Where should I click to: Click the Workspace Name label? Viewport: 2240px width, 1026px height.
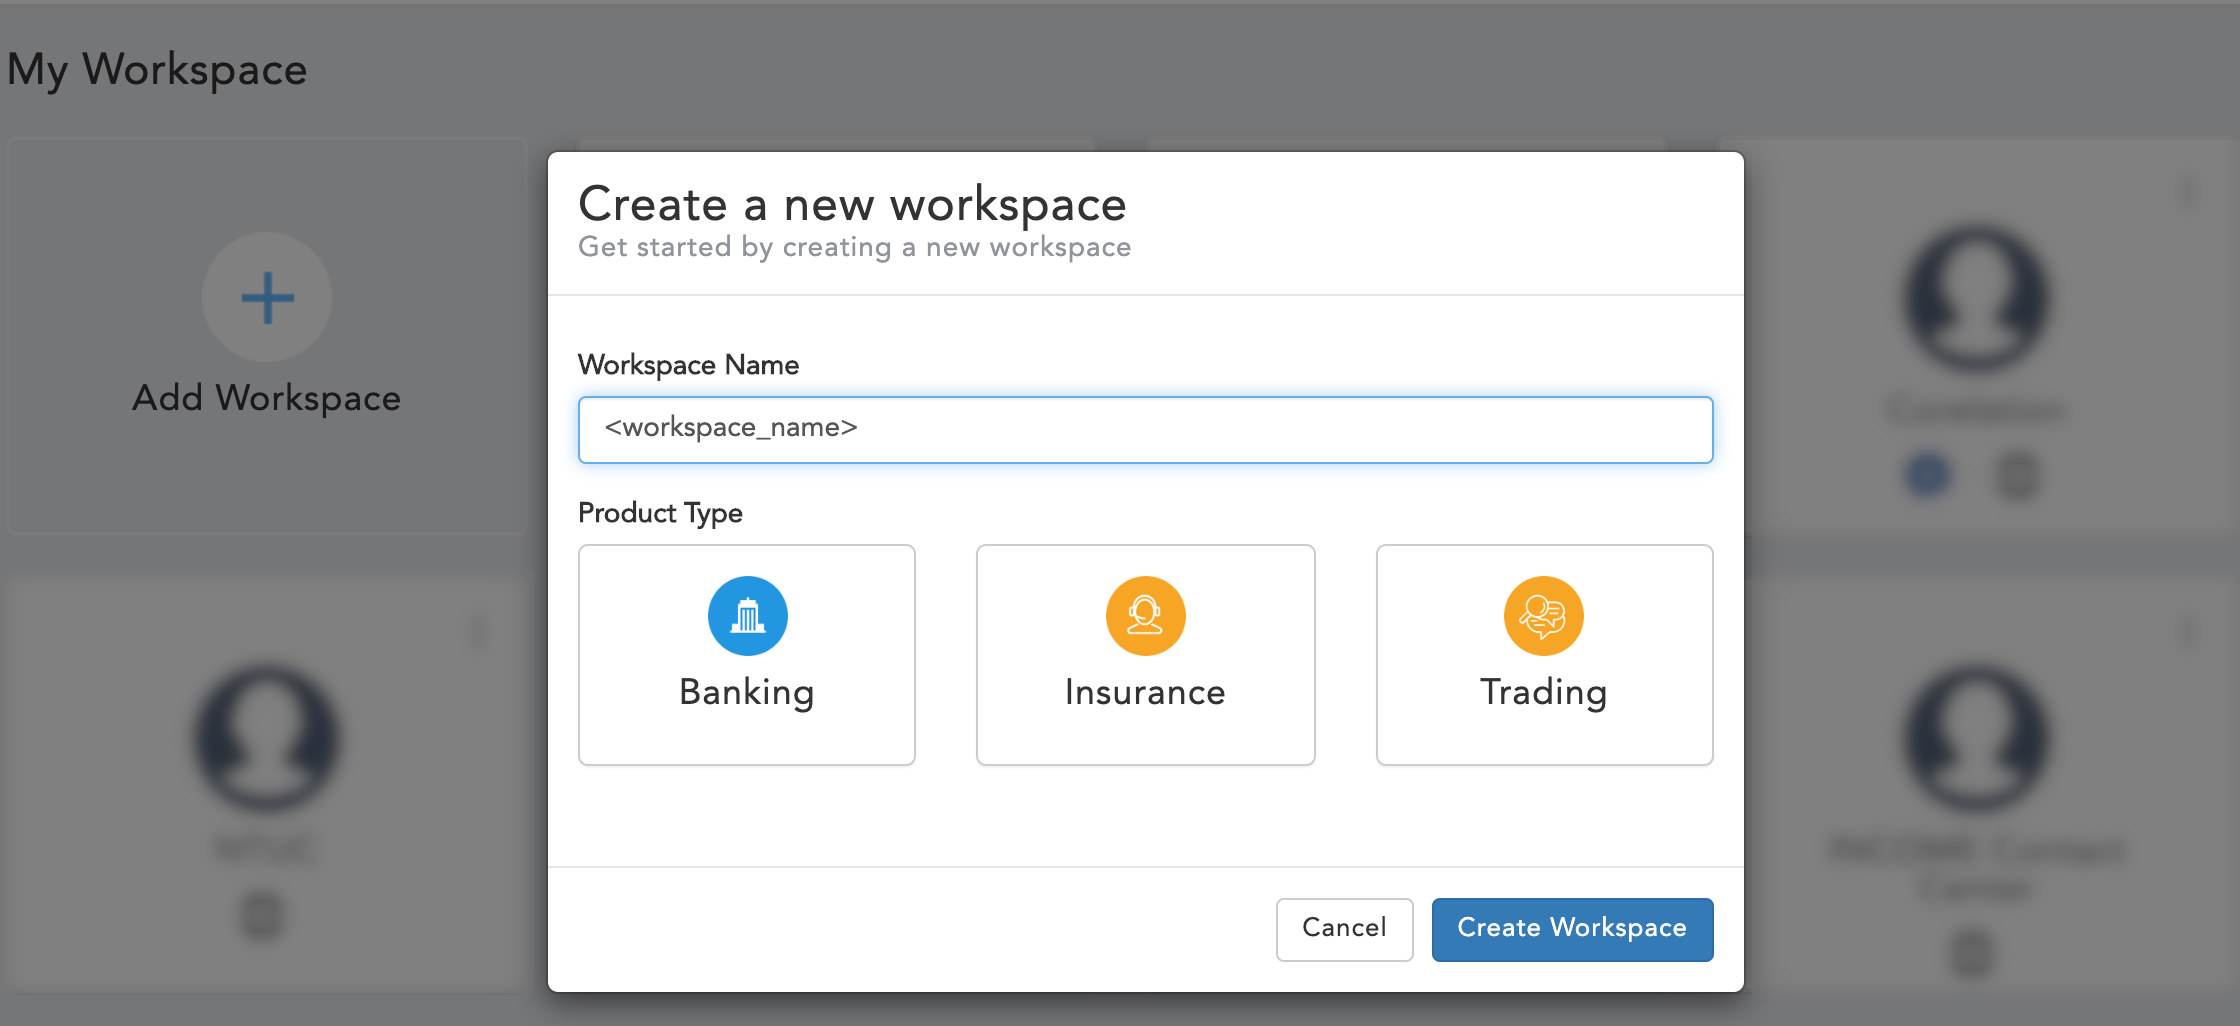(x=688, y=365)
